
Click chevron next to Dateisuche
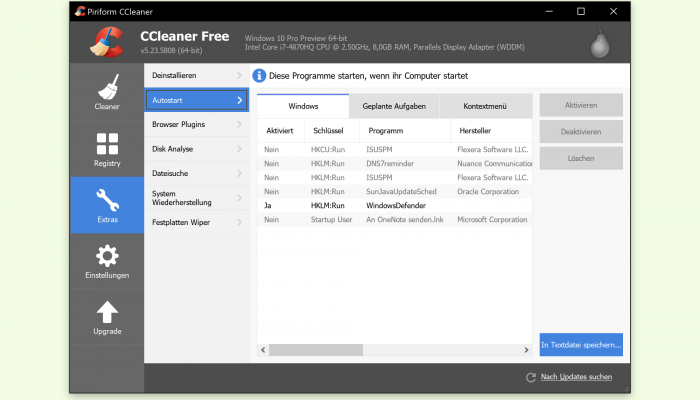(239, 173)
